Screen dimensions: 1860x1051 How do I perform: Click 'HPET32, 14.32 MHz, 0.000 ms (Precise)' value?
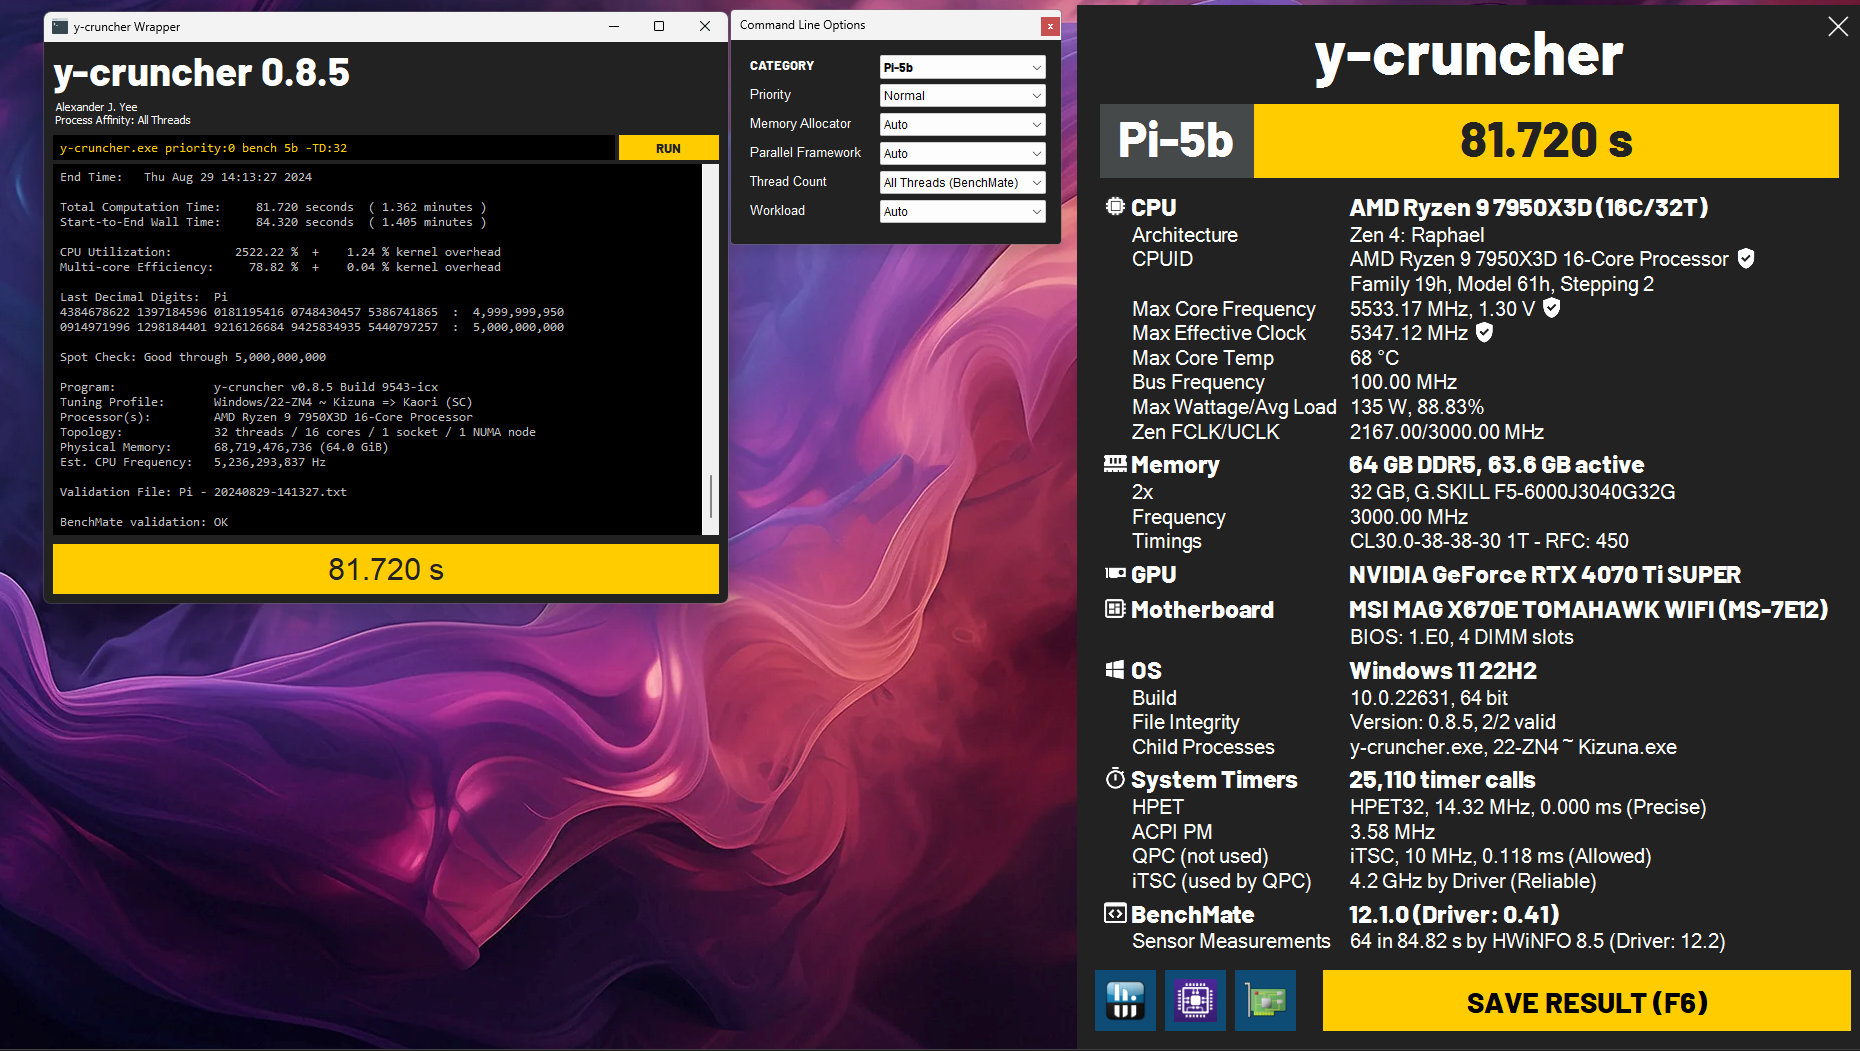pos(1528,807)
